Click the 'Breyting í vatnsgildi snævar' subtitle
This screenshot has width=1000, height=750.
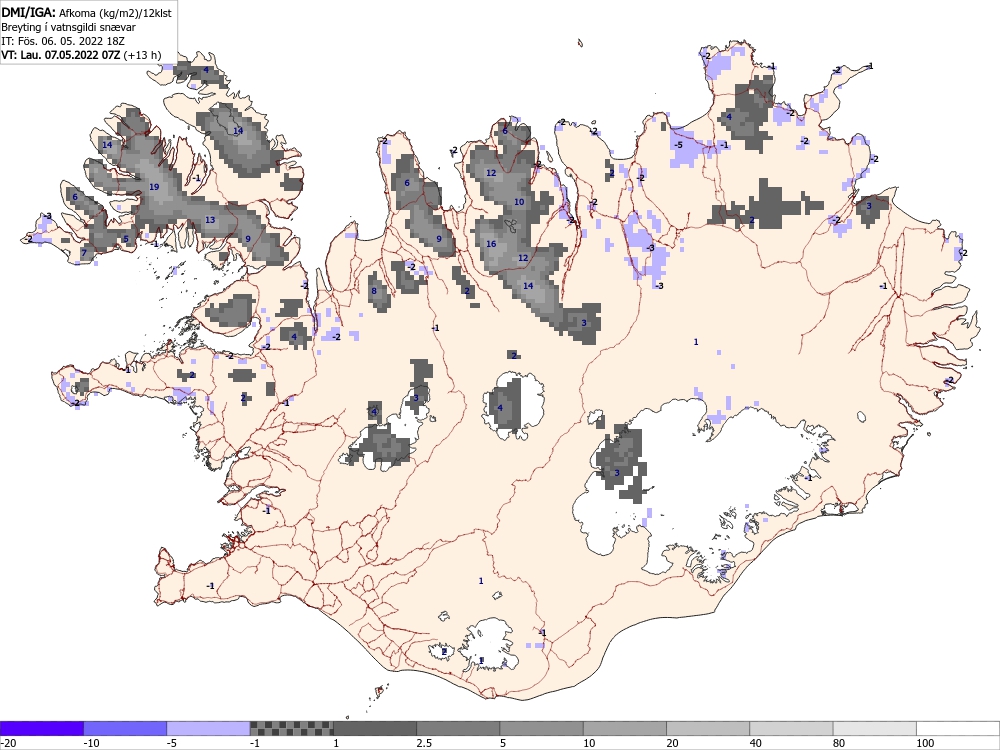point(68,27)
